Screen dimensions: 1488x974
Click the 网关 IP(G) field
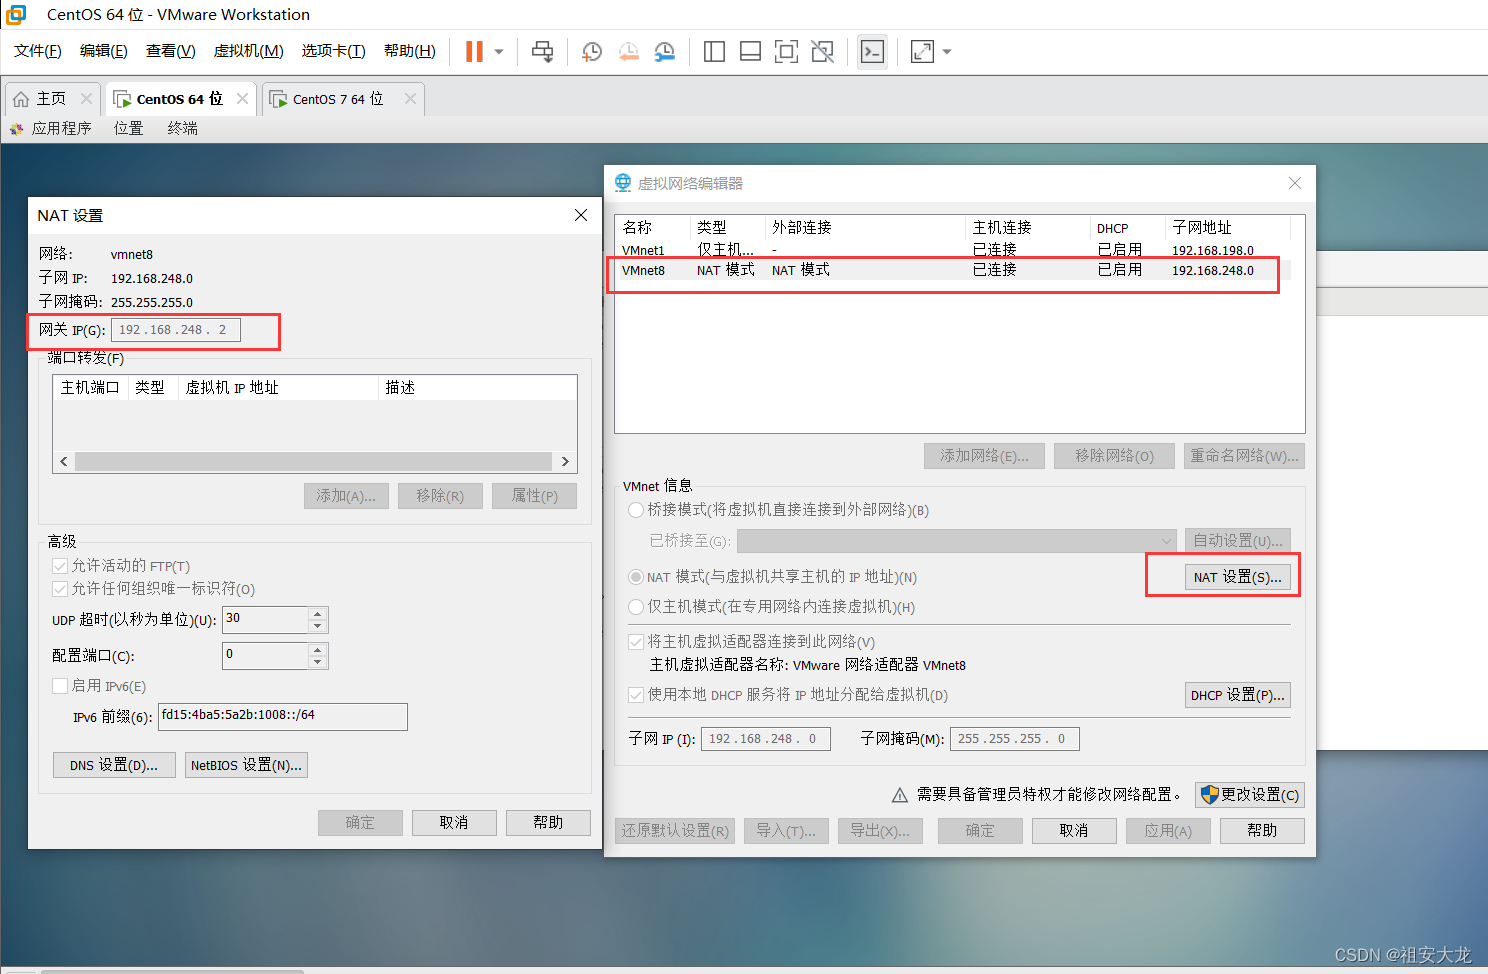pos(176,330)
